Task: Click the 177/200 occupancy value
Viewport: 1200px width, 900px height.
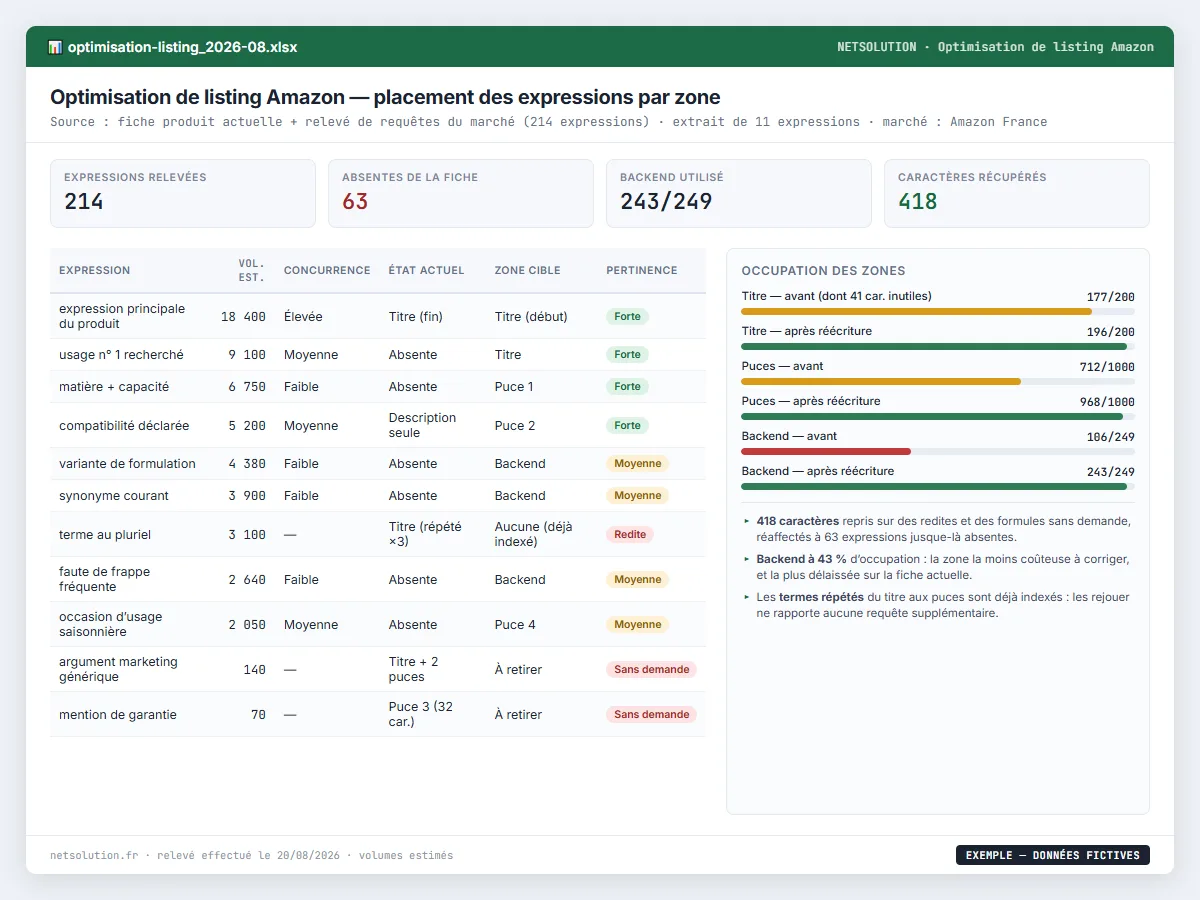Action: coord(1111,297)
